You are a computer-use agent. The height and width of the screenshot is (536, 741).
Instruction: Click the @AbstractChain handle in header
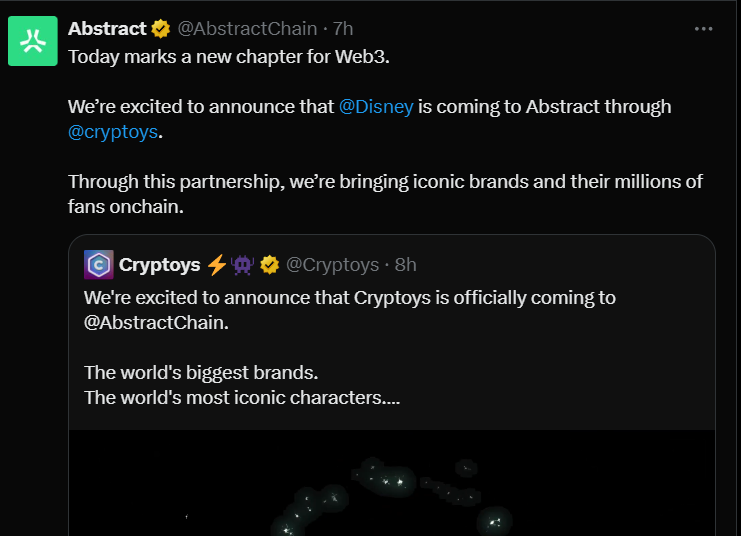coord(247,29)
